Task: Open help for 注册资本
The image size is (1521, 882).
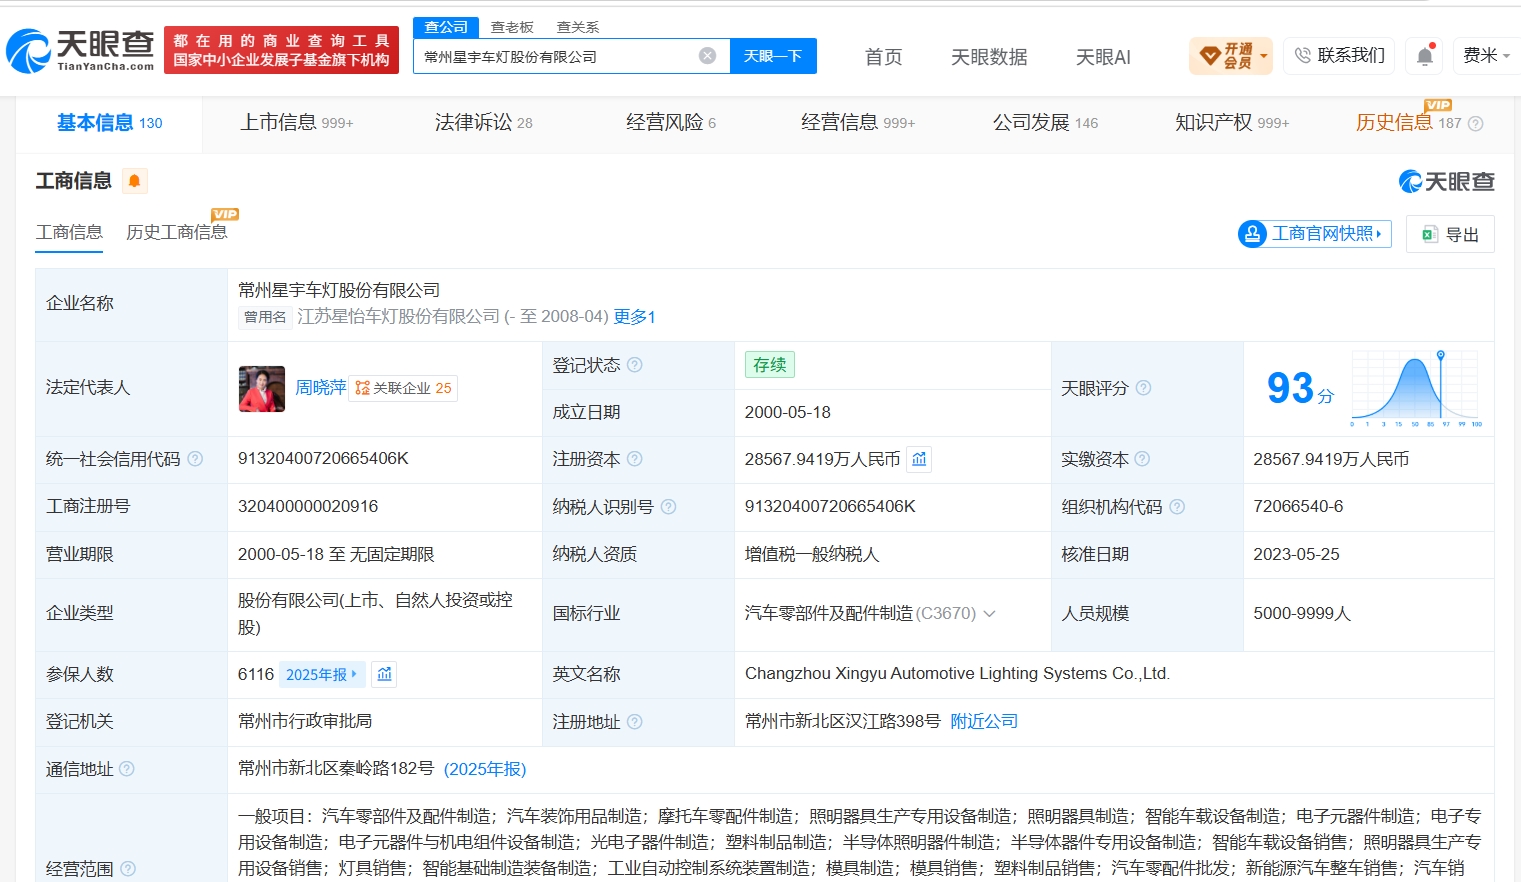Action: click(x=635, y=459)
